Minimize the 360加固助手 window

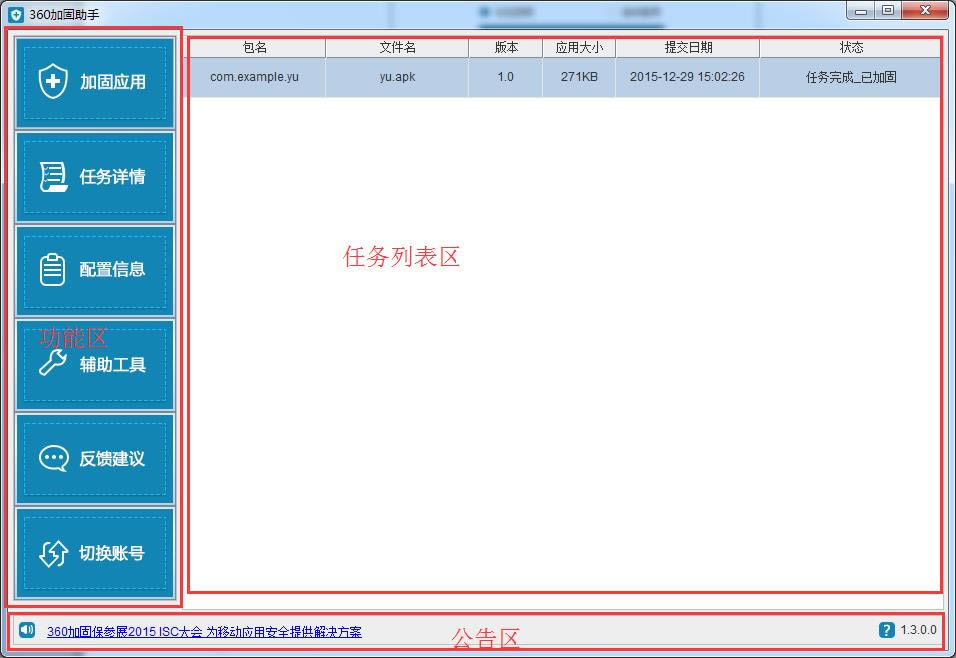point(861,11)
